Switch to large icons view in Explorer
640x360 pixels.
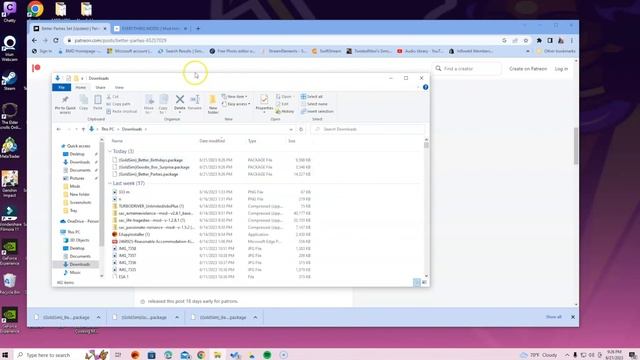424,282
